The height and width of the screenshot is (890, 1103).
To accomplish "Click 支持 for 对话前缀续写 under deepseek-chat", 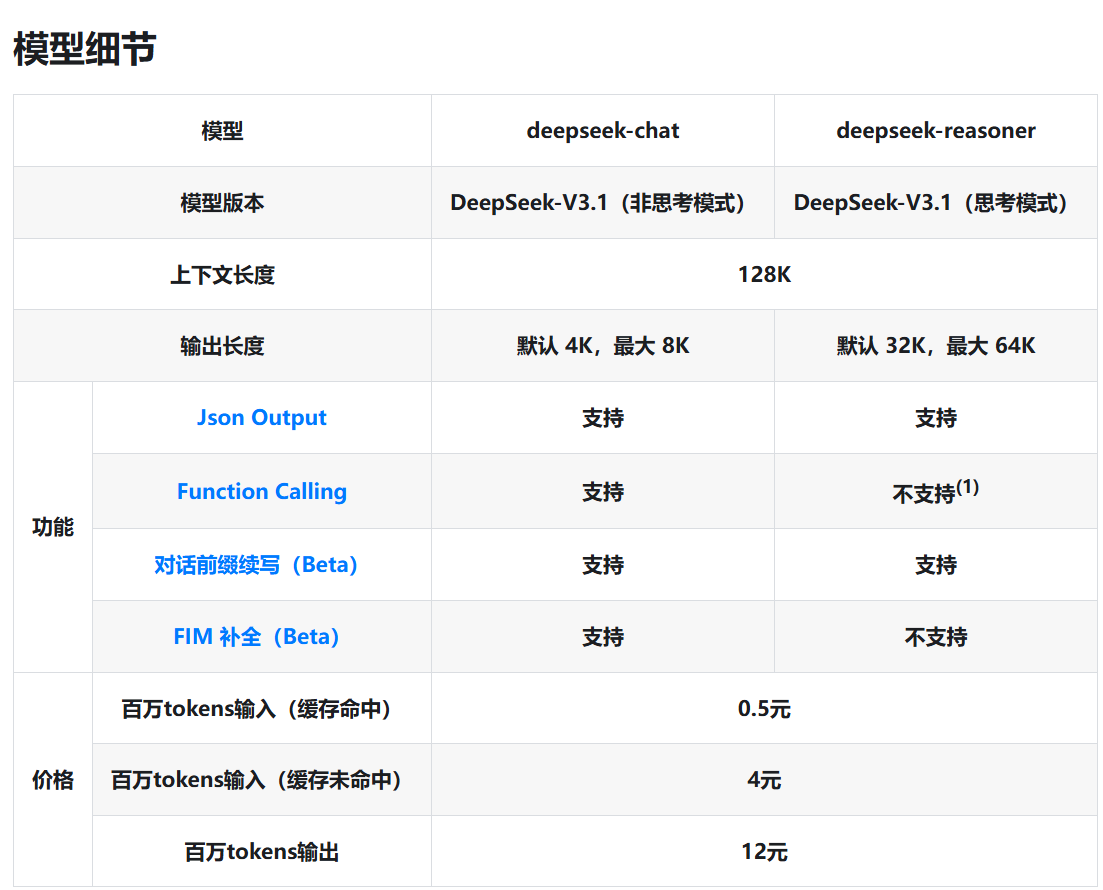I will 603,565.
